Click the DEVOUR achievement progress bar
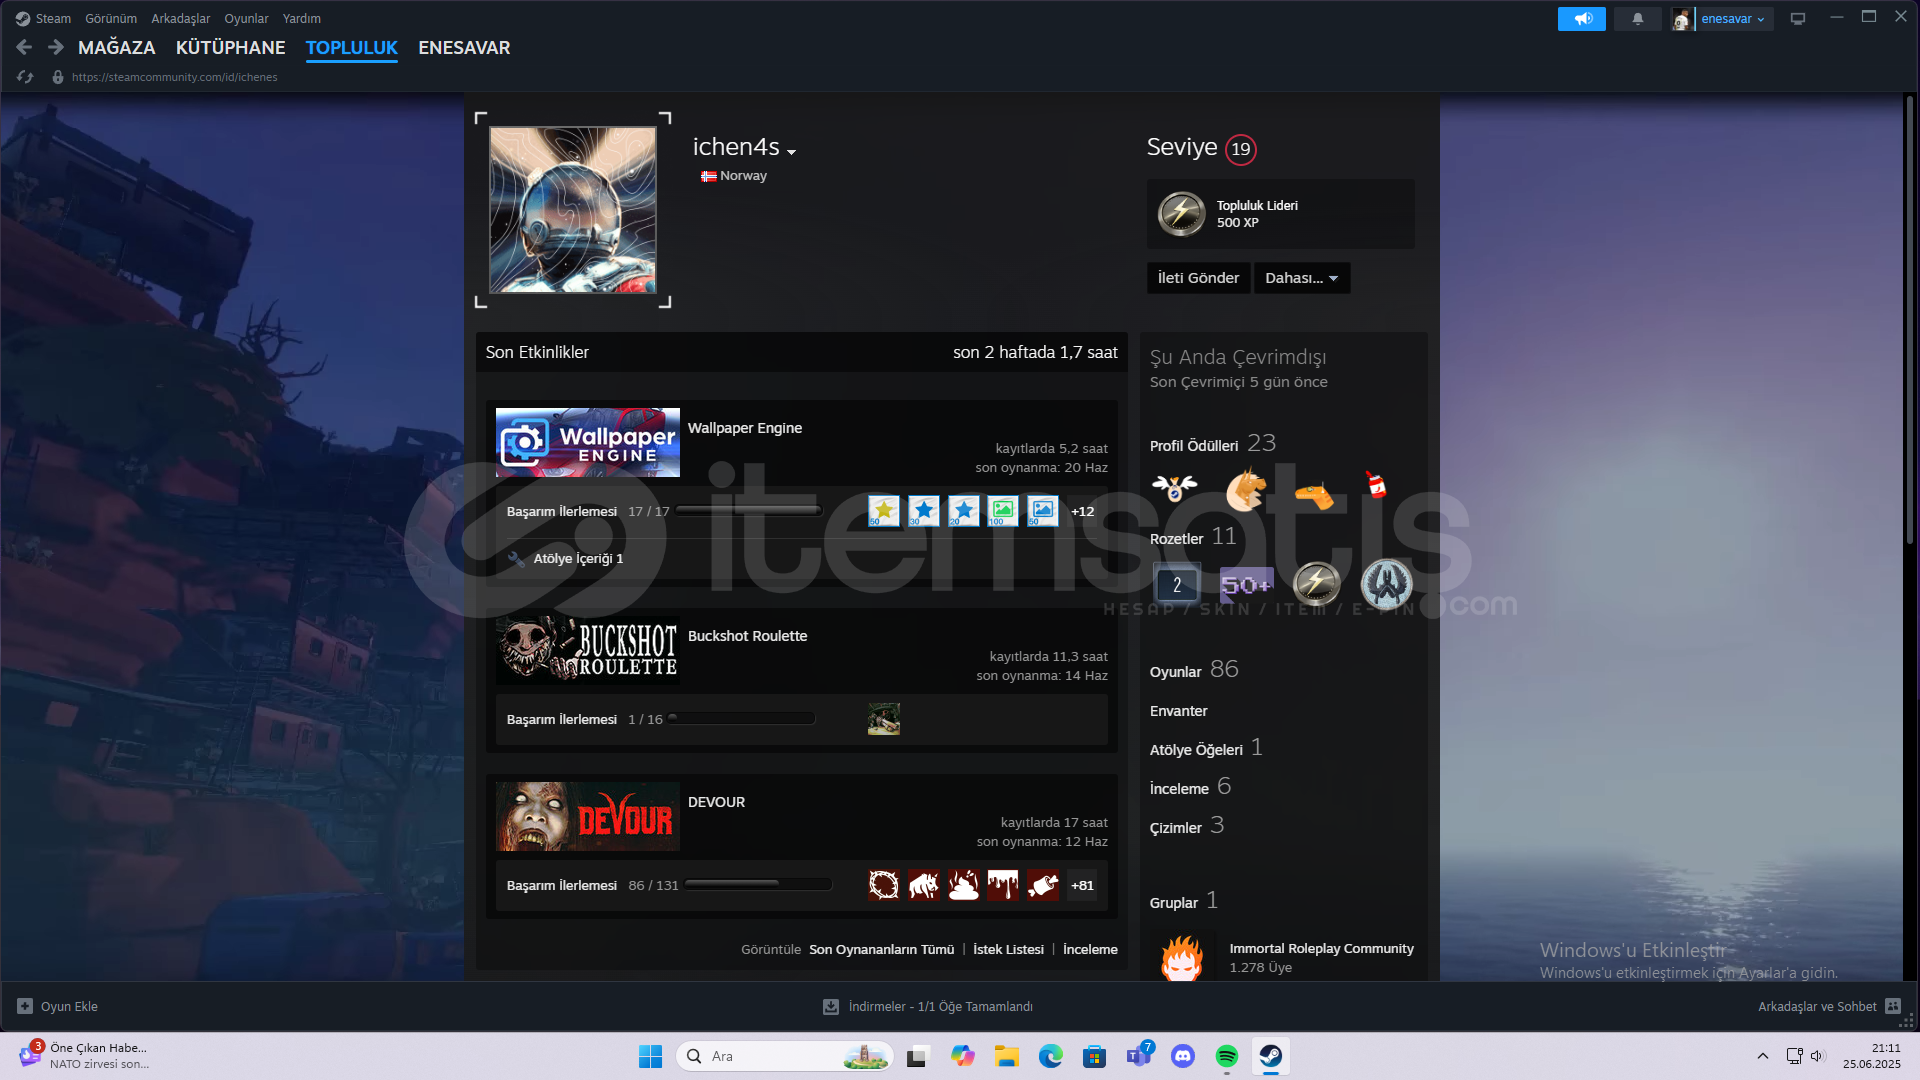 [758, 885]
